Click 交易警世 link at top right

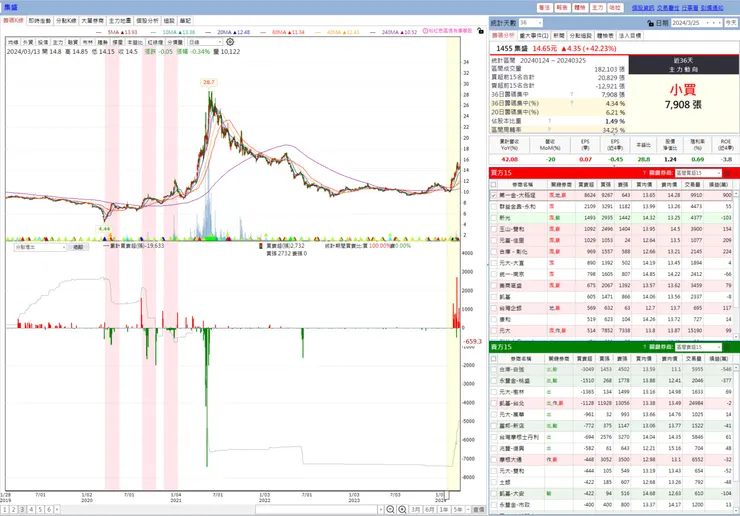click(667, 8)
